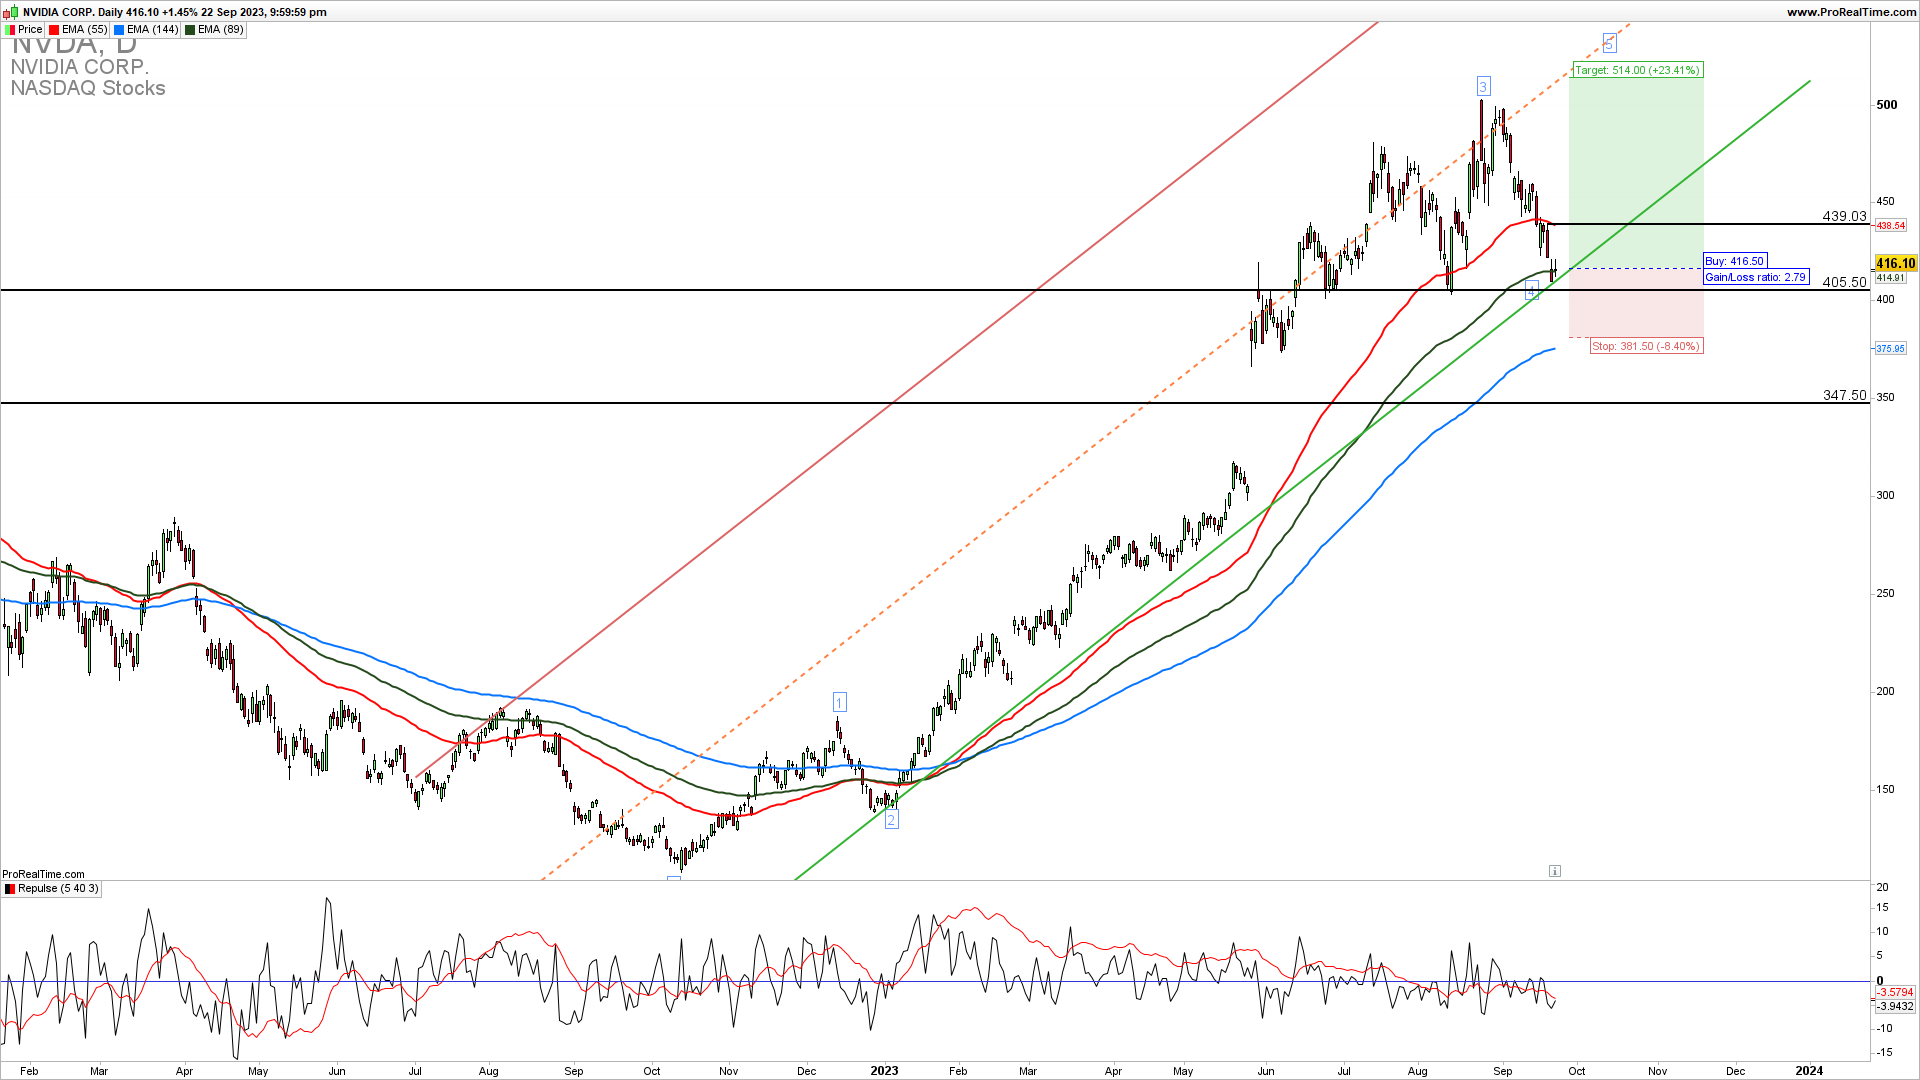Click the 500 price level on the scale

[1886, 105]
